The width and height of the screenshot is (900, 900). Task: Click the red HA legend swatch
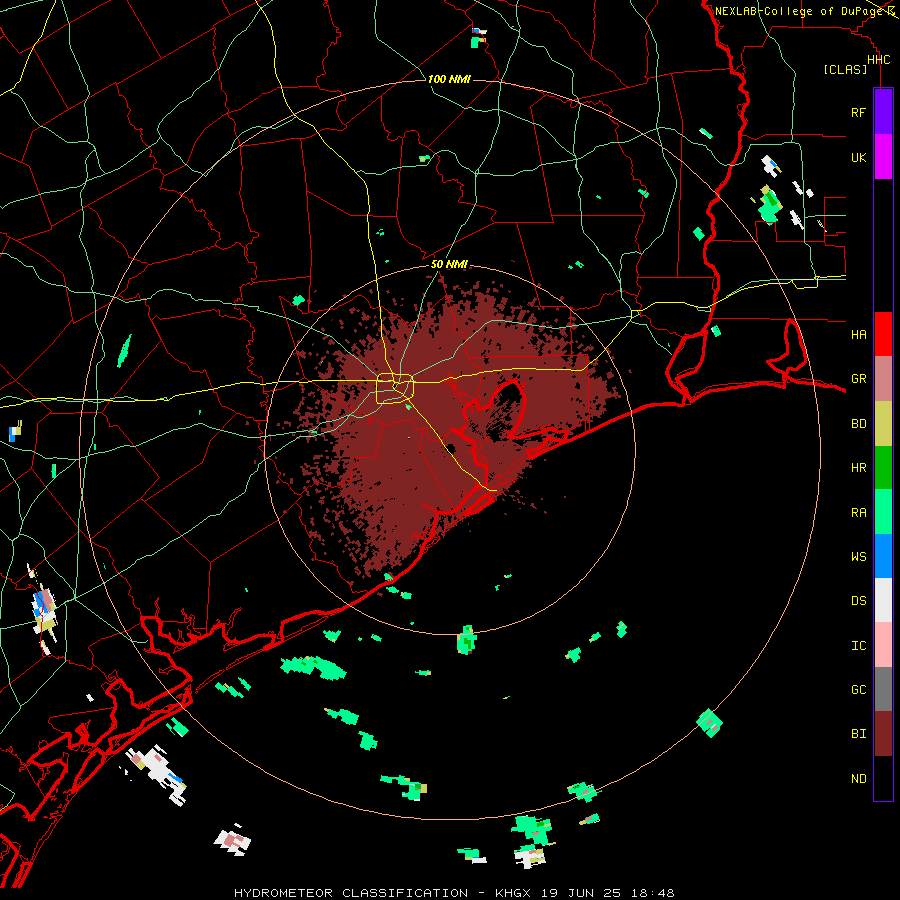coord(883,334)
